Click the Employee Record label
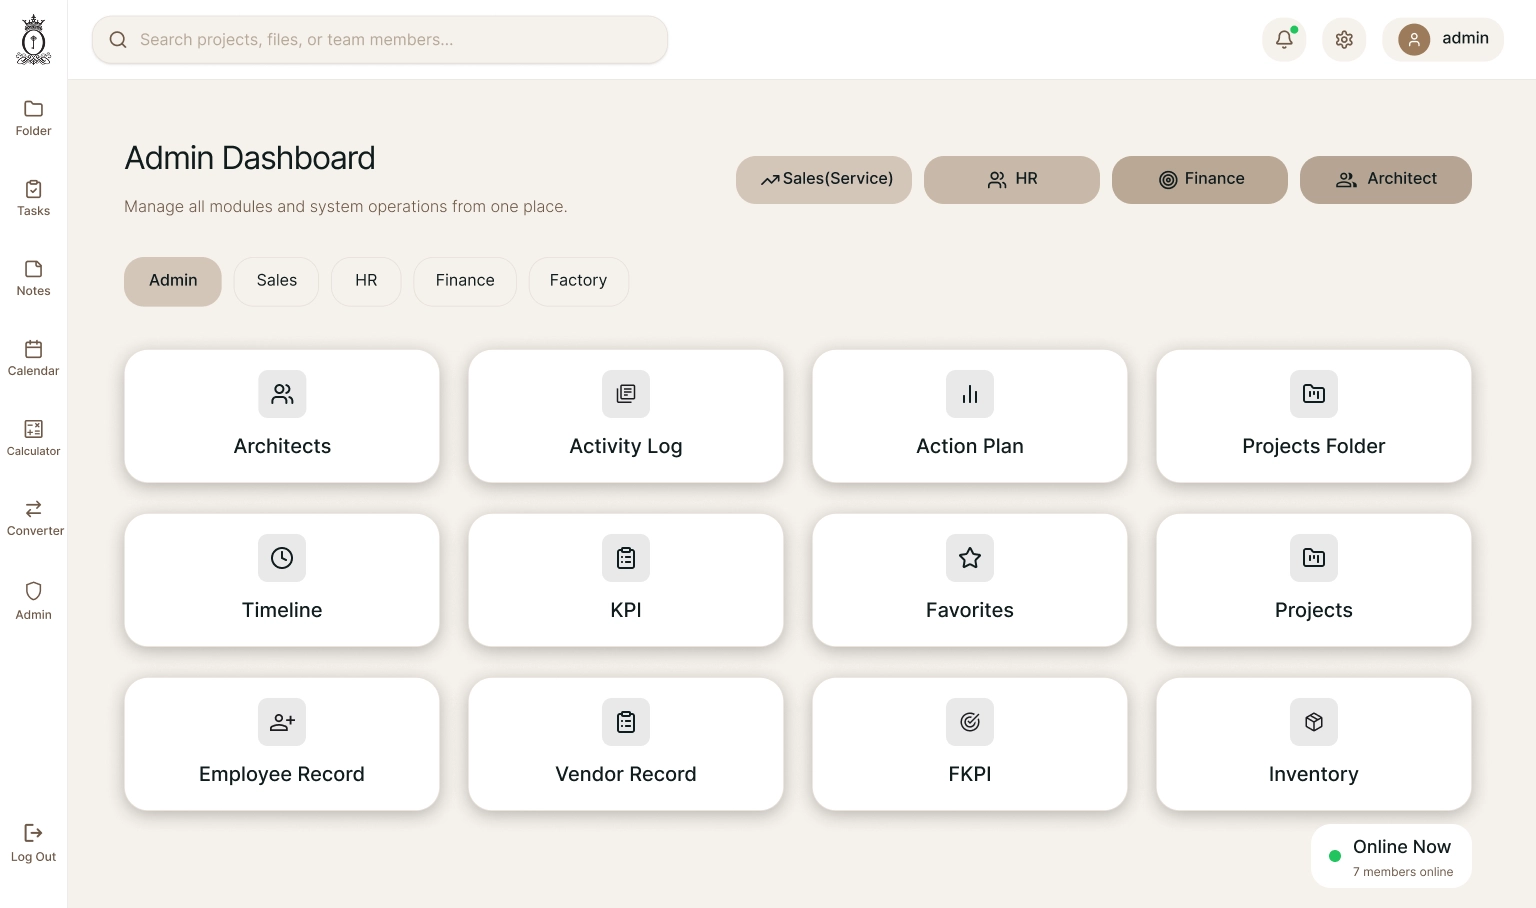Image resolution: width=1536 pixels, height=908 pixels. pos(282,774)
